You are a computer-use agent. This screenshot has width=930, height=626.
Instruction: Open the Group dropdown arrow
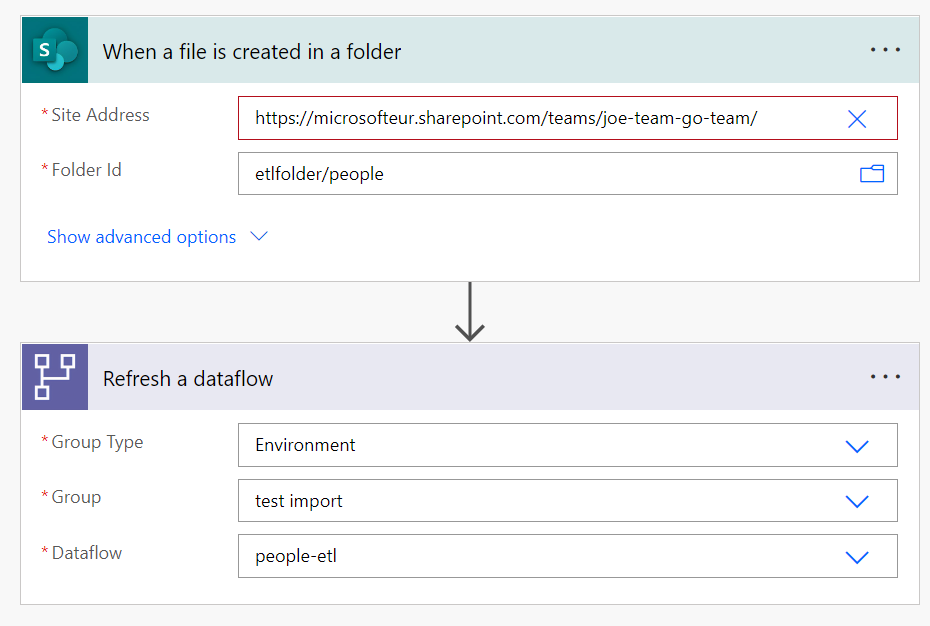coord(856,501)
